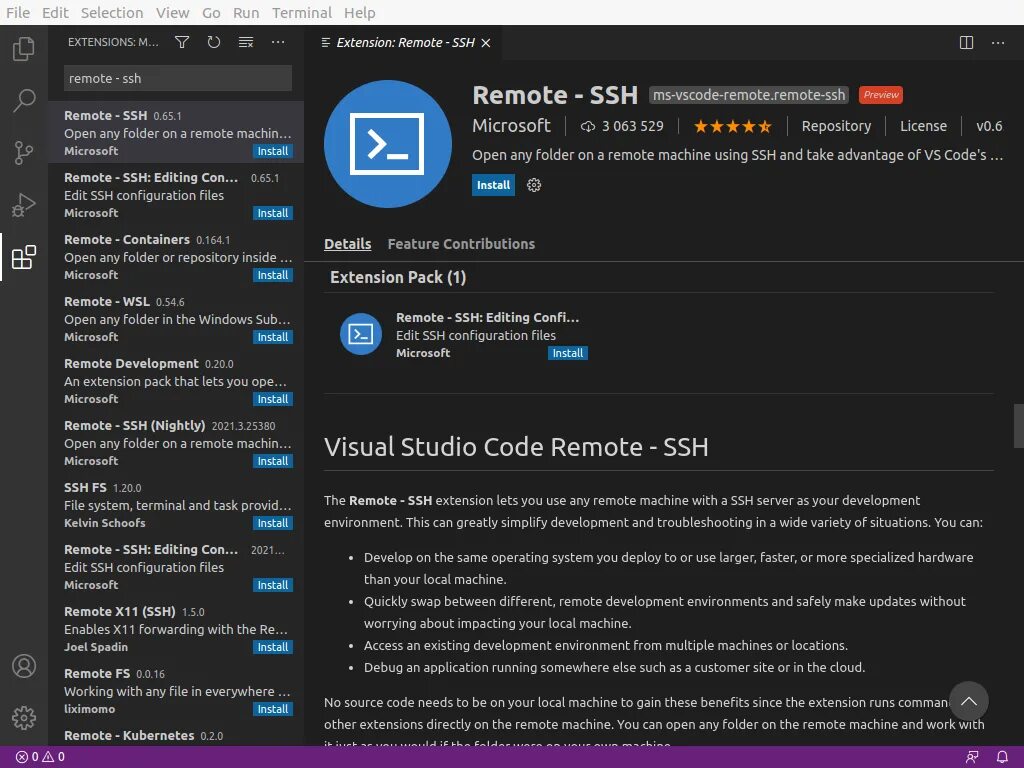Click the feedback icon in status bar
The width and height of the screenshot is (1024, 768).
pyautogui.click(x=972, y=756)
